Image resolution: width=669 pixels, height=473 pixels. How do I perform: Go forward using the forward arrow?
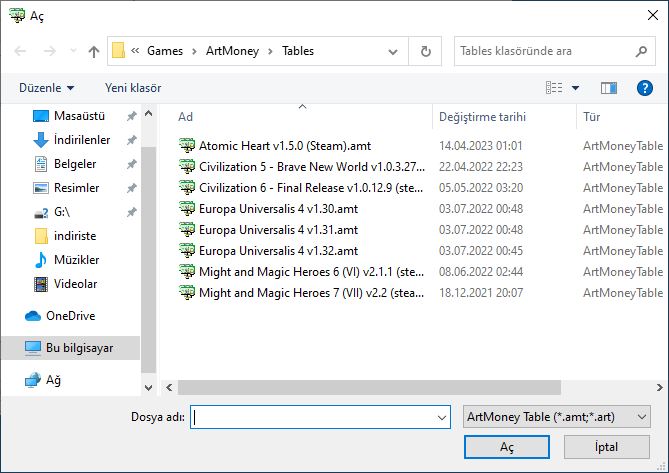coord(50,51)
